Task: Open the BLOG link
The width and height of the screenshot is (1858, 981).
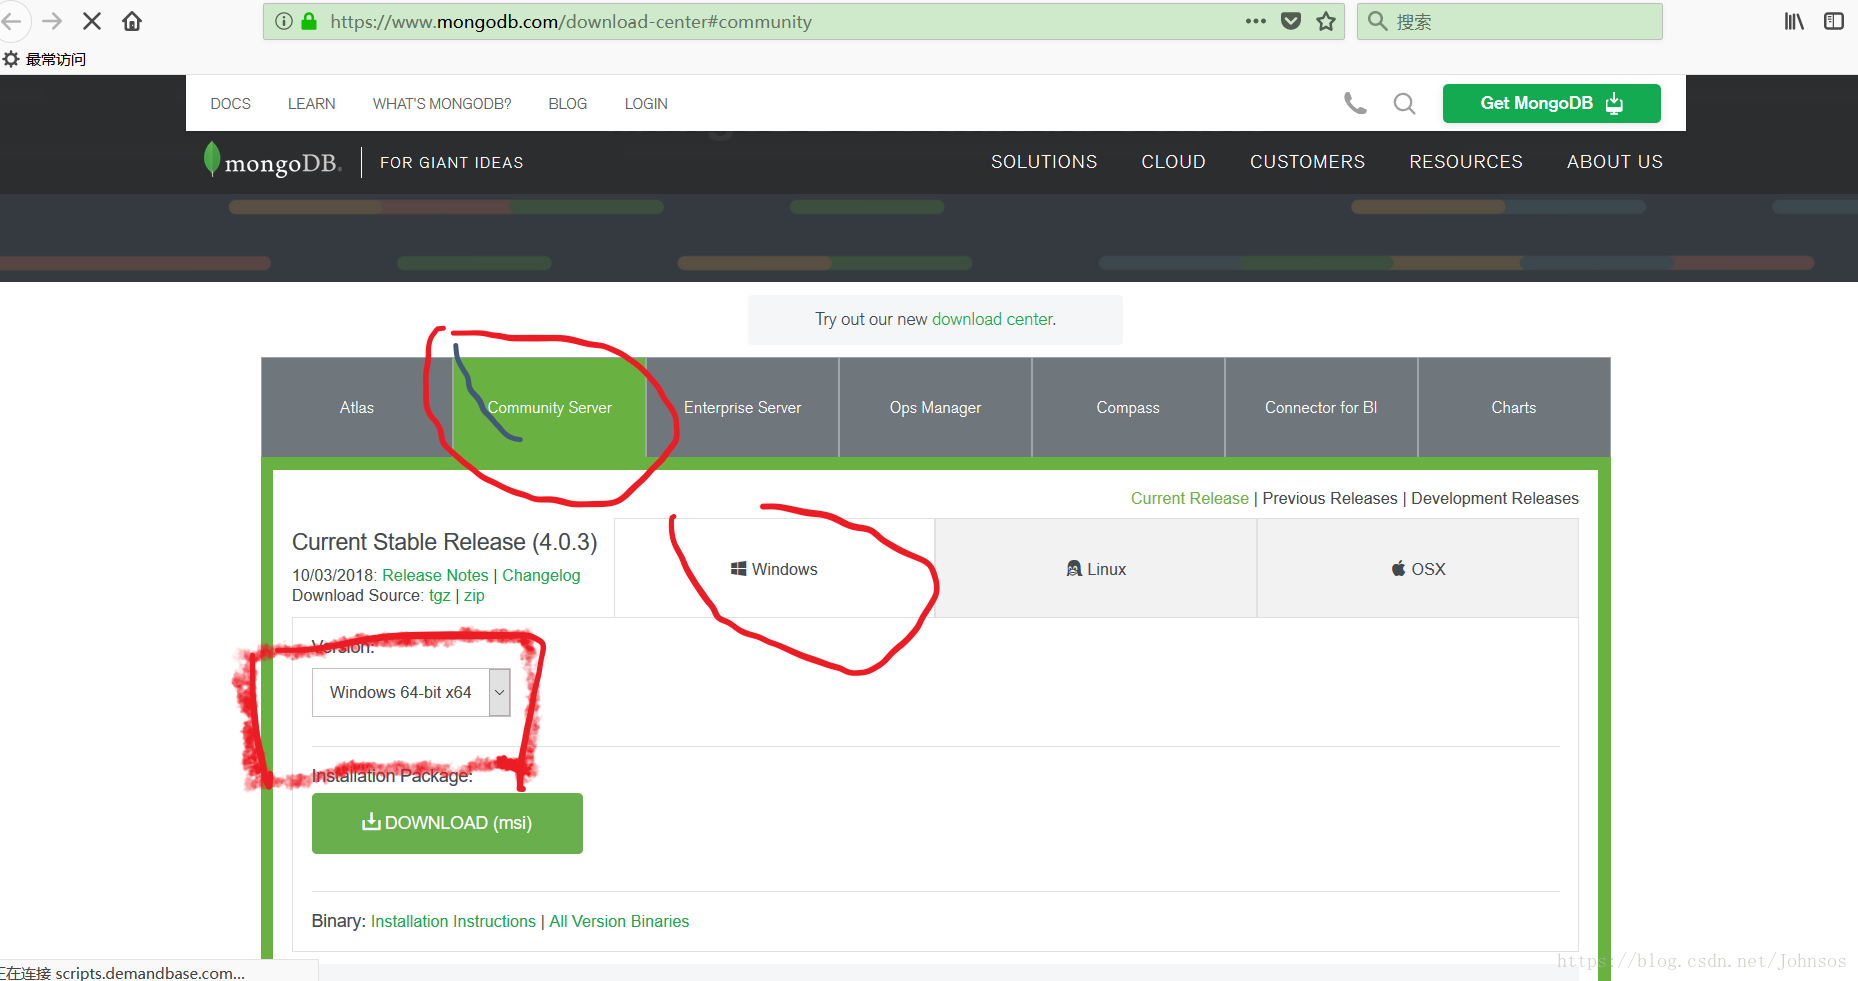Action: (x=568, y=103)
